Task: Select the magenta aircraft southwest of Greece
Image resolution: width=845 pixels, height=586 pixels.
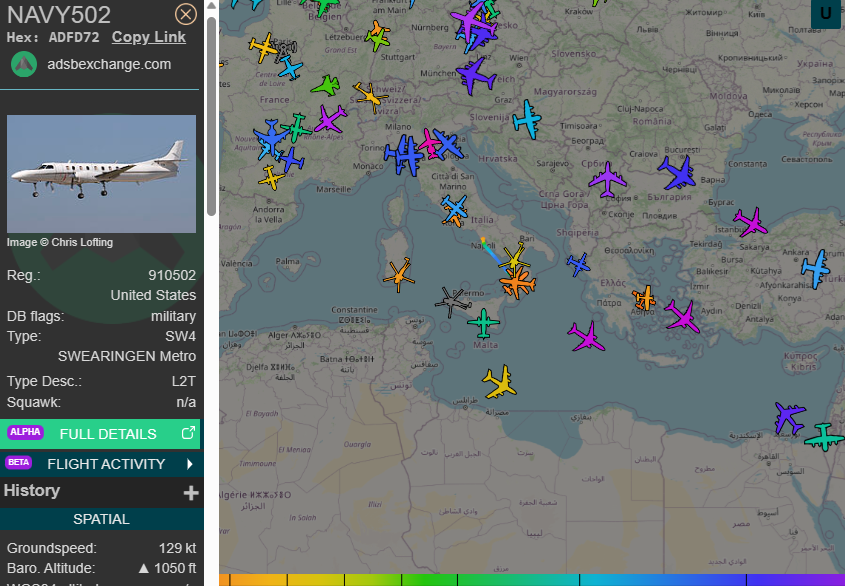Action: (x=586, y=337)
